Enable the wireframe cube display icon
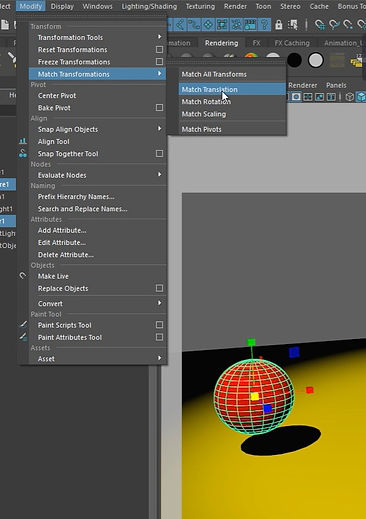This screenshot has height=519, width=366. click(349, 97)
